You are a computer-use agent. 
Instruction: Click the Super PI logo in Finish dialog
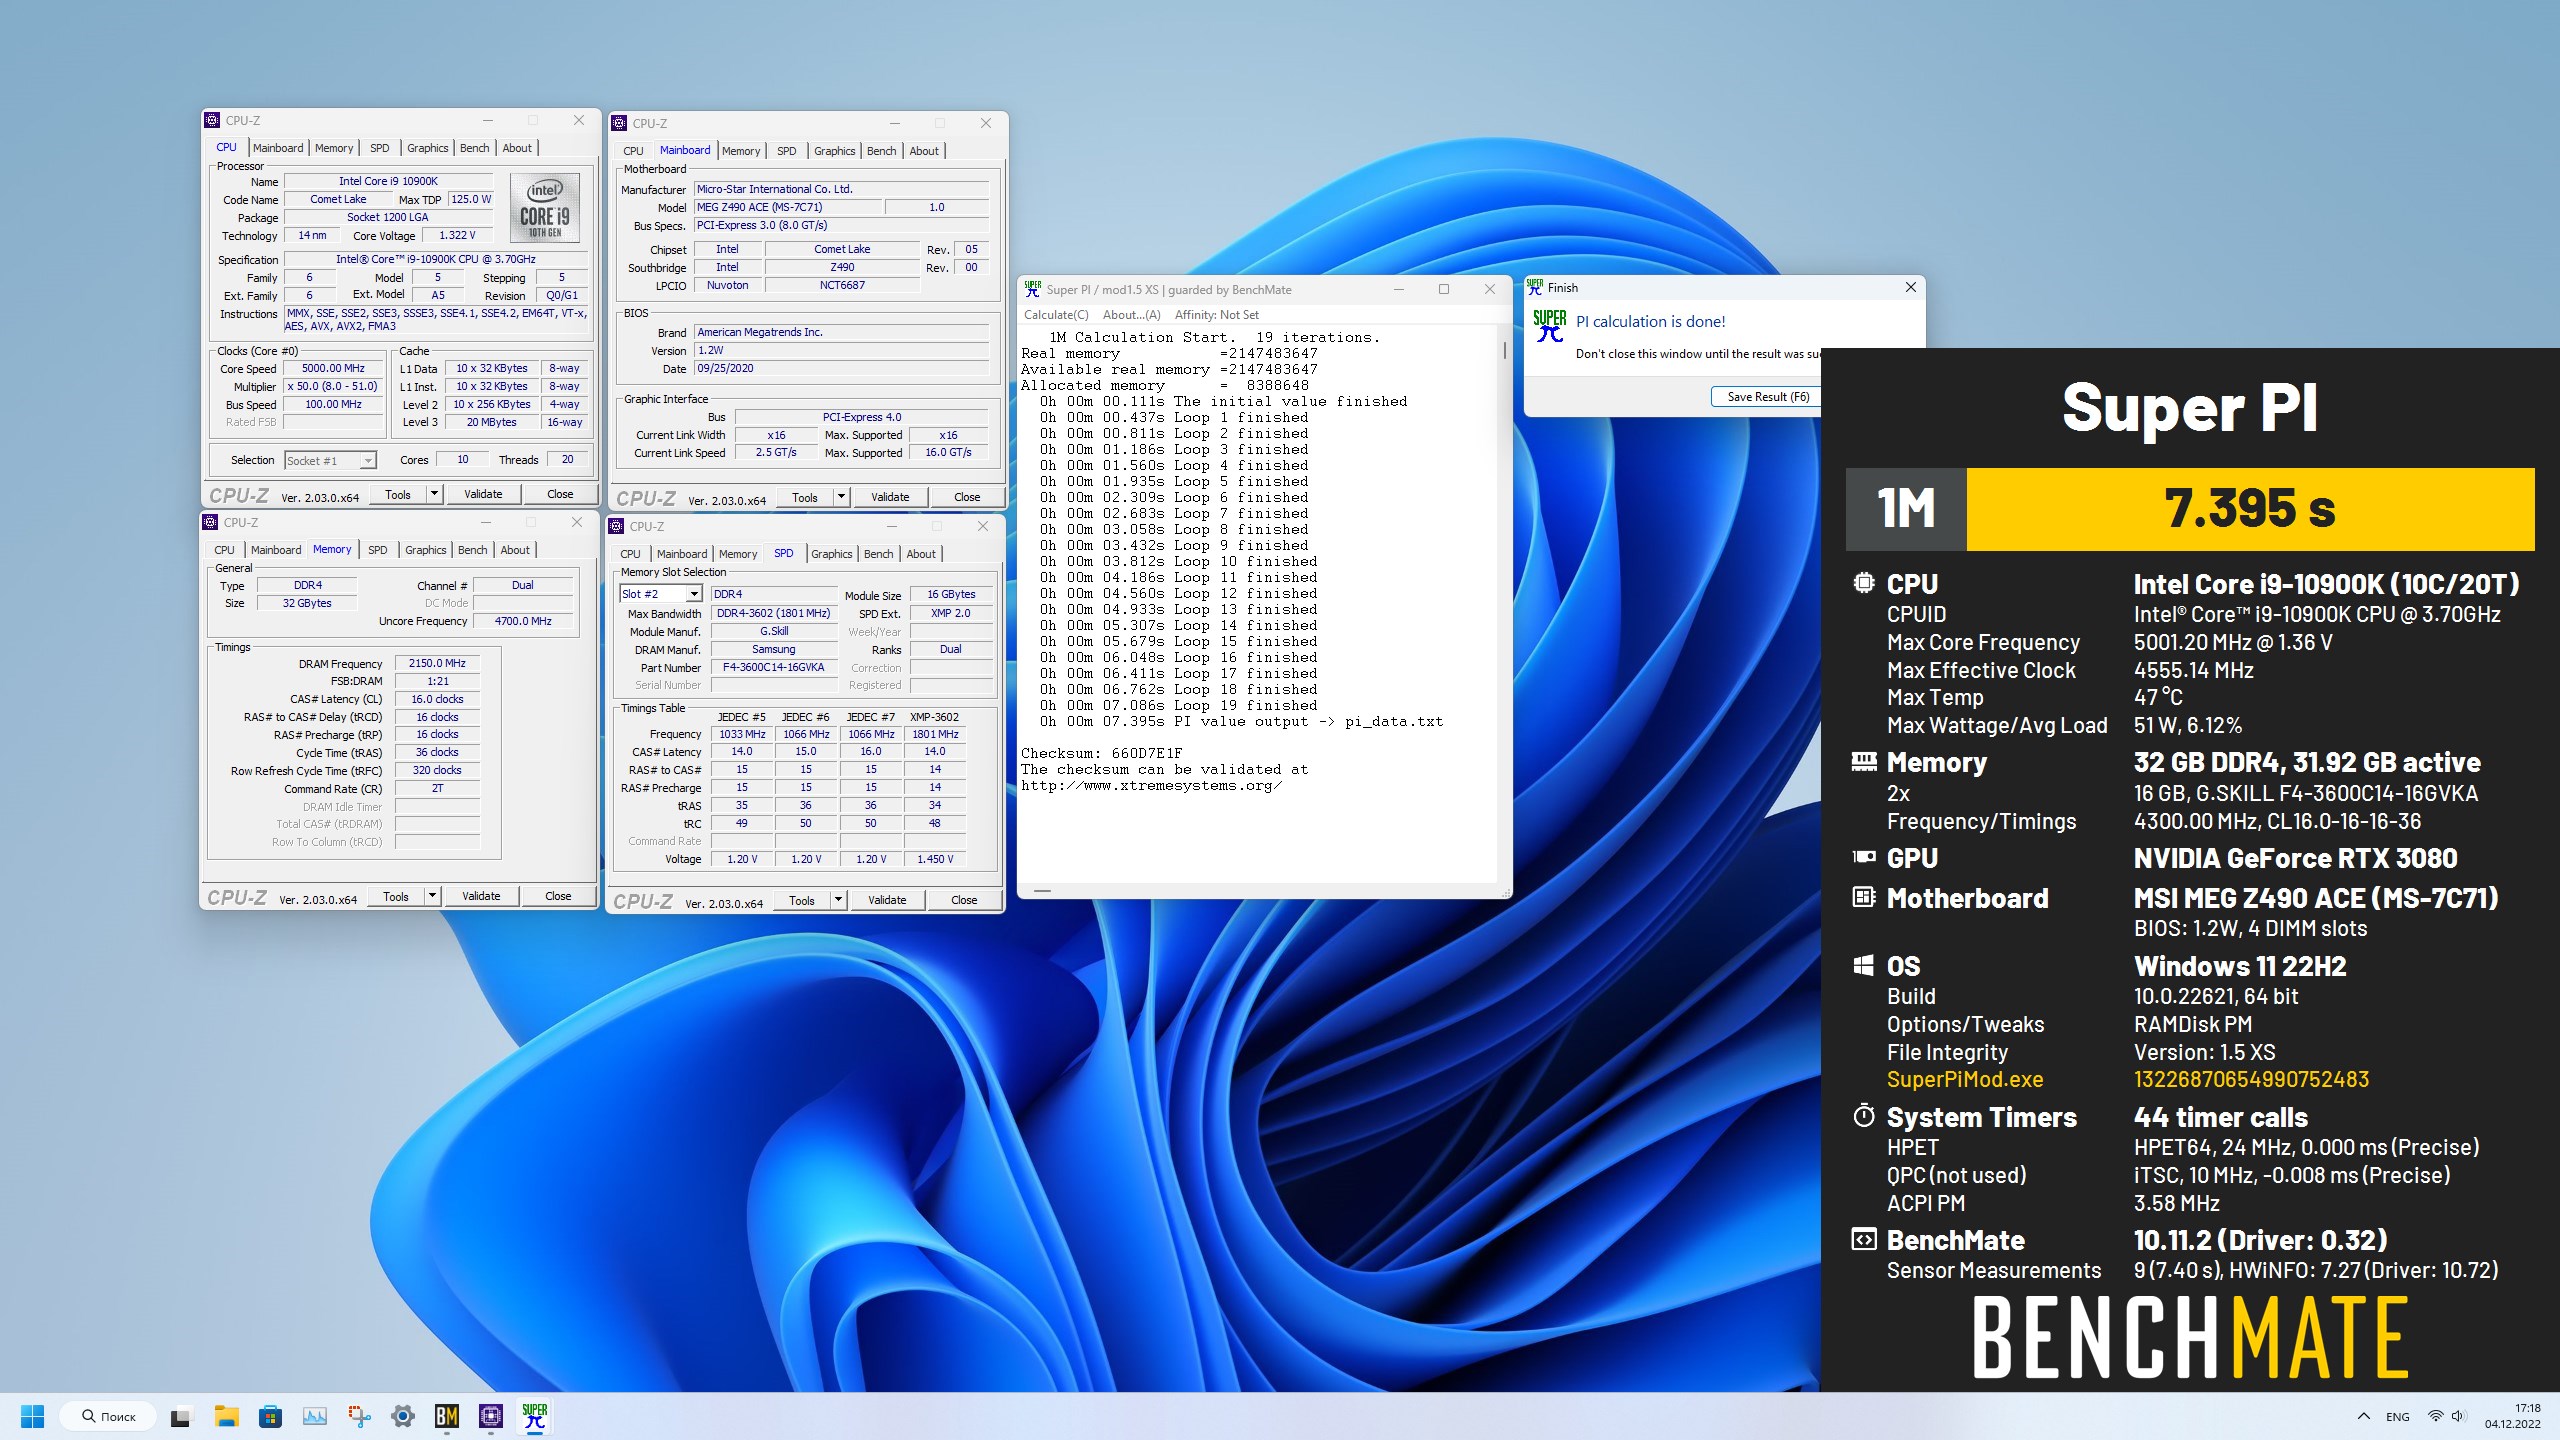(x=1550, y=325)
